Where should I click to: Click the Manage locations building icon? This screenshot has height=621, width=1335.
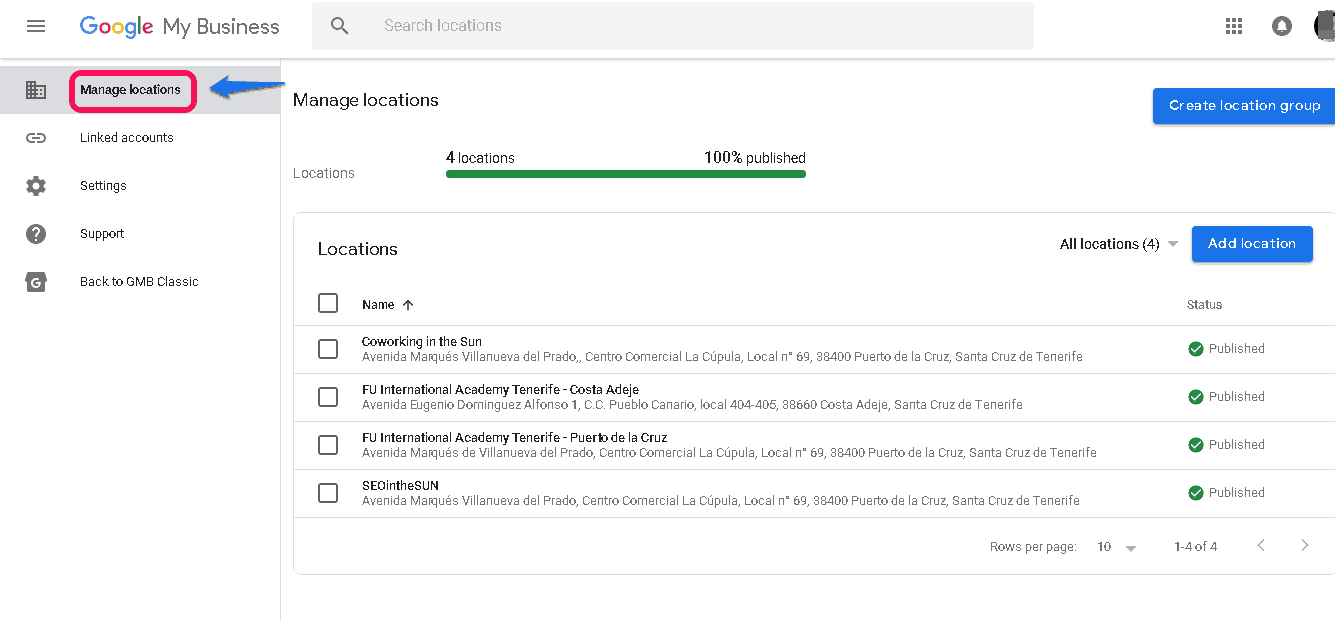[36, 90]
